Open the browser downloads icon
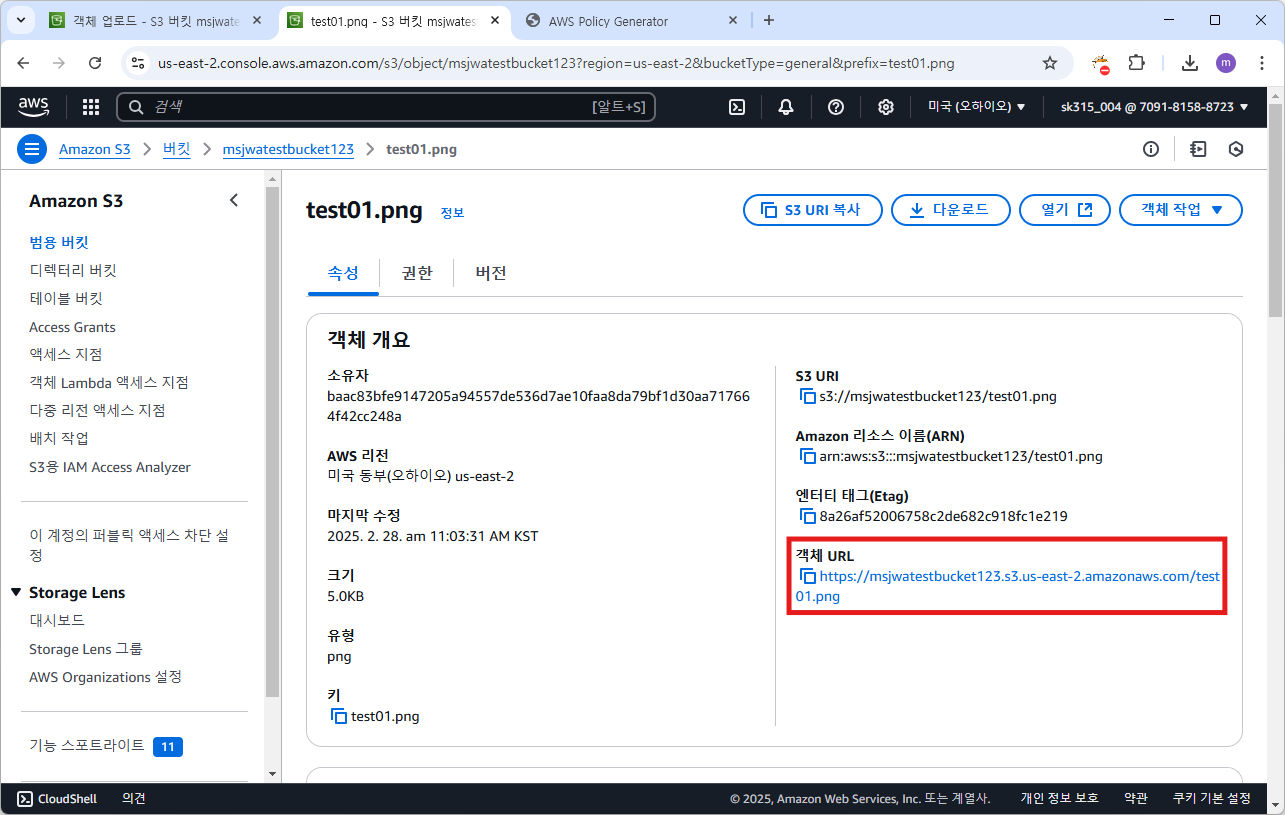 point(1190,63)
